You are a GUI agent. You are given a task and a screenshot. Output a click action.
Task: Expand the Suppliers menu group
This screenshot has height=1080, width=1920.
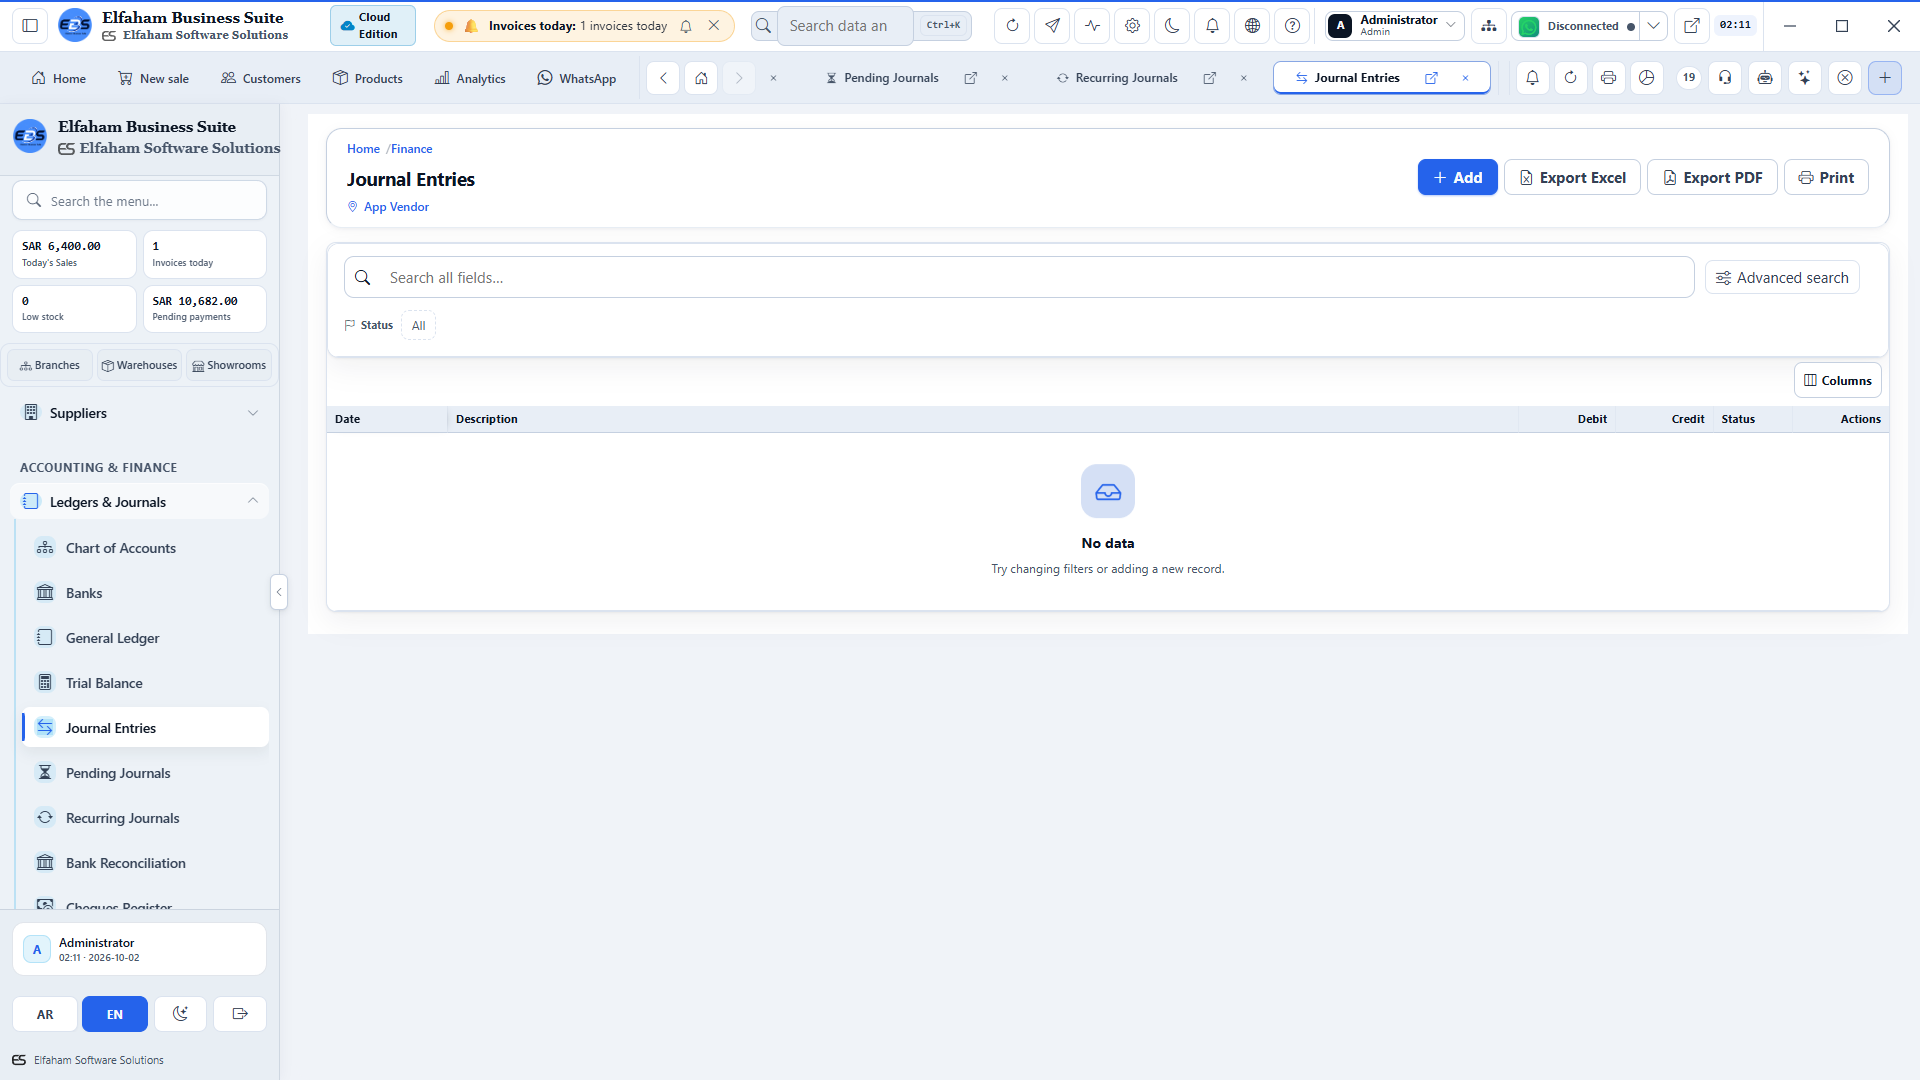140,413
